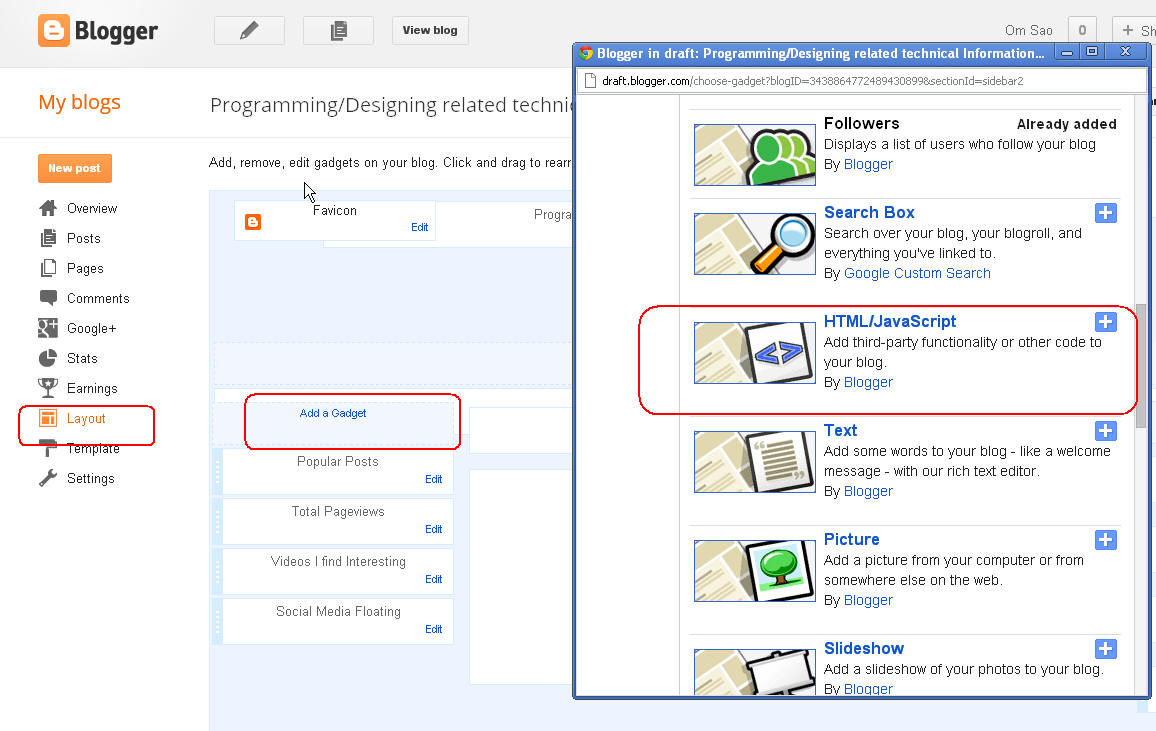Click the Add a Gadget link
Viewport: 1156px width, 731px height.
pos(332,413)
